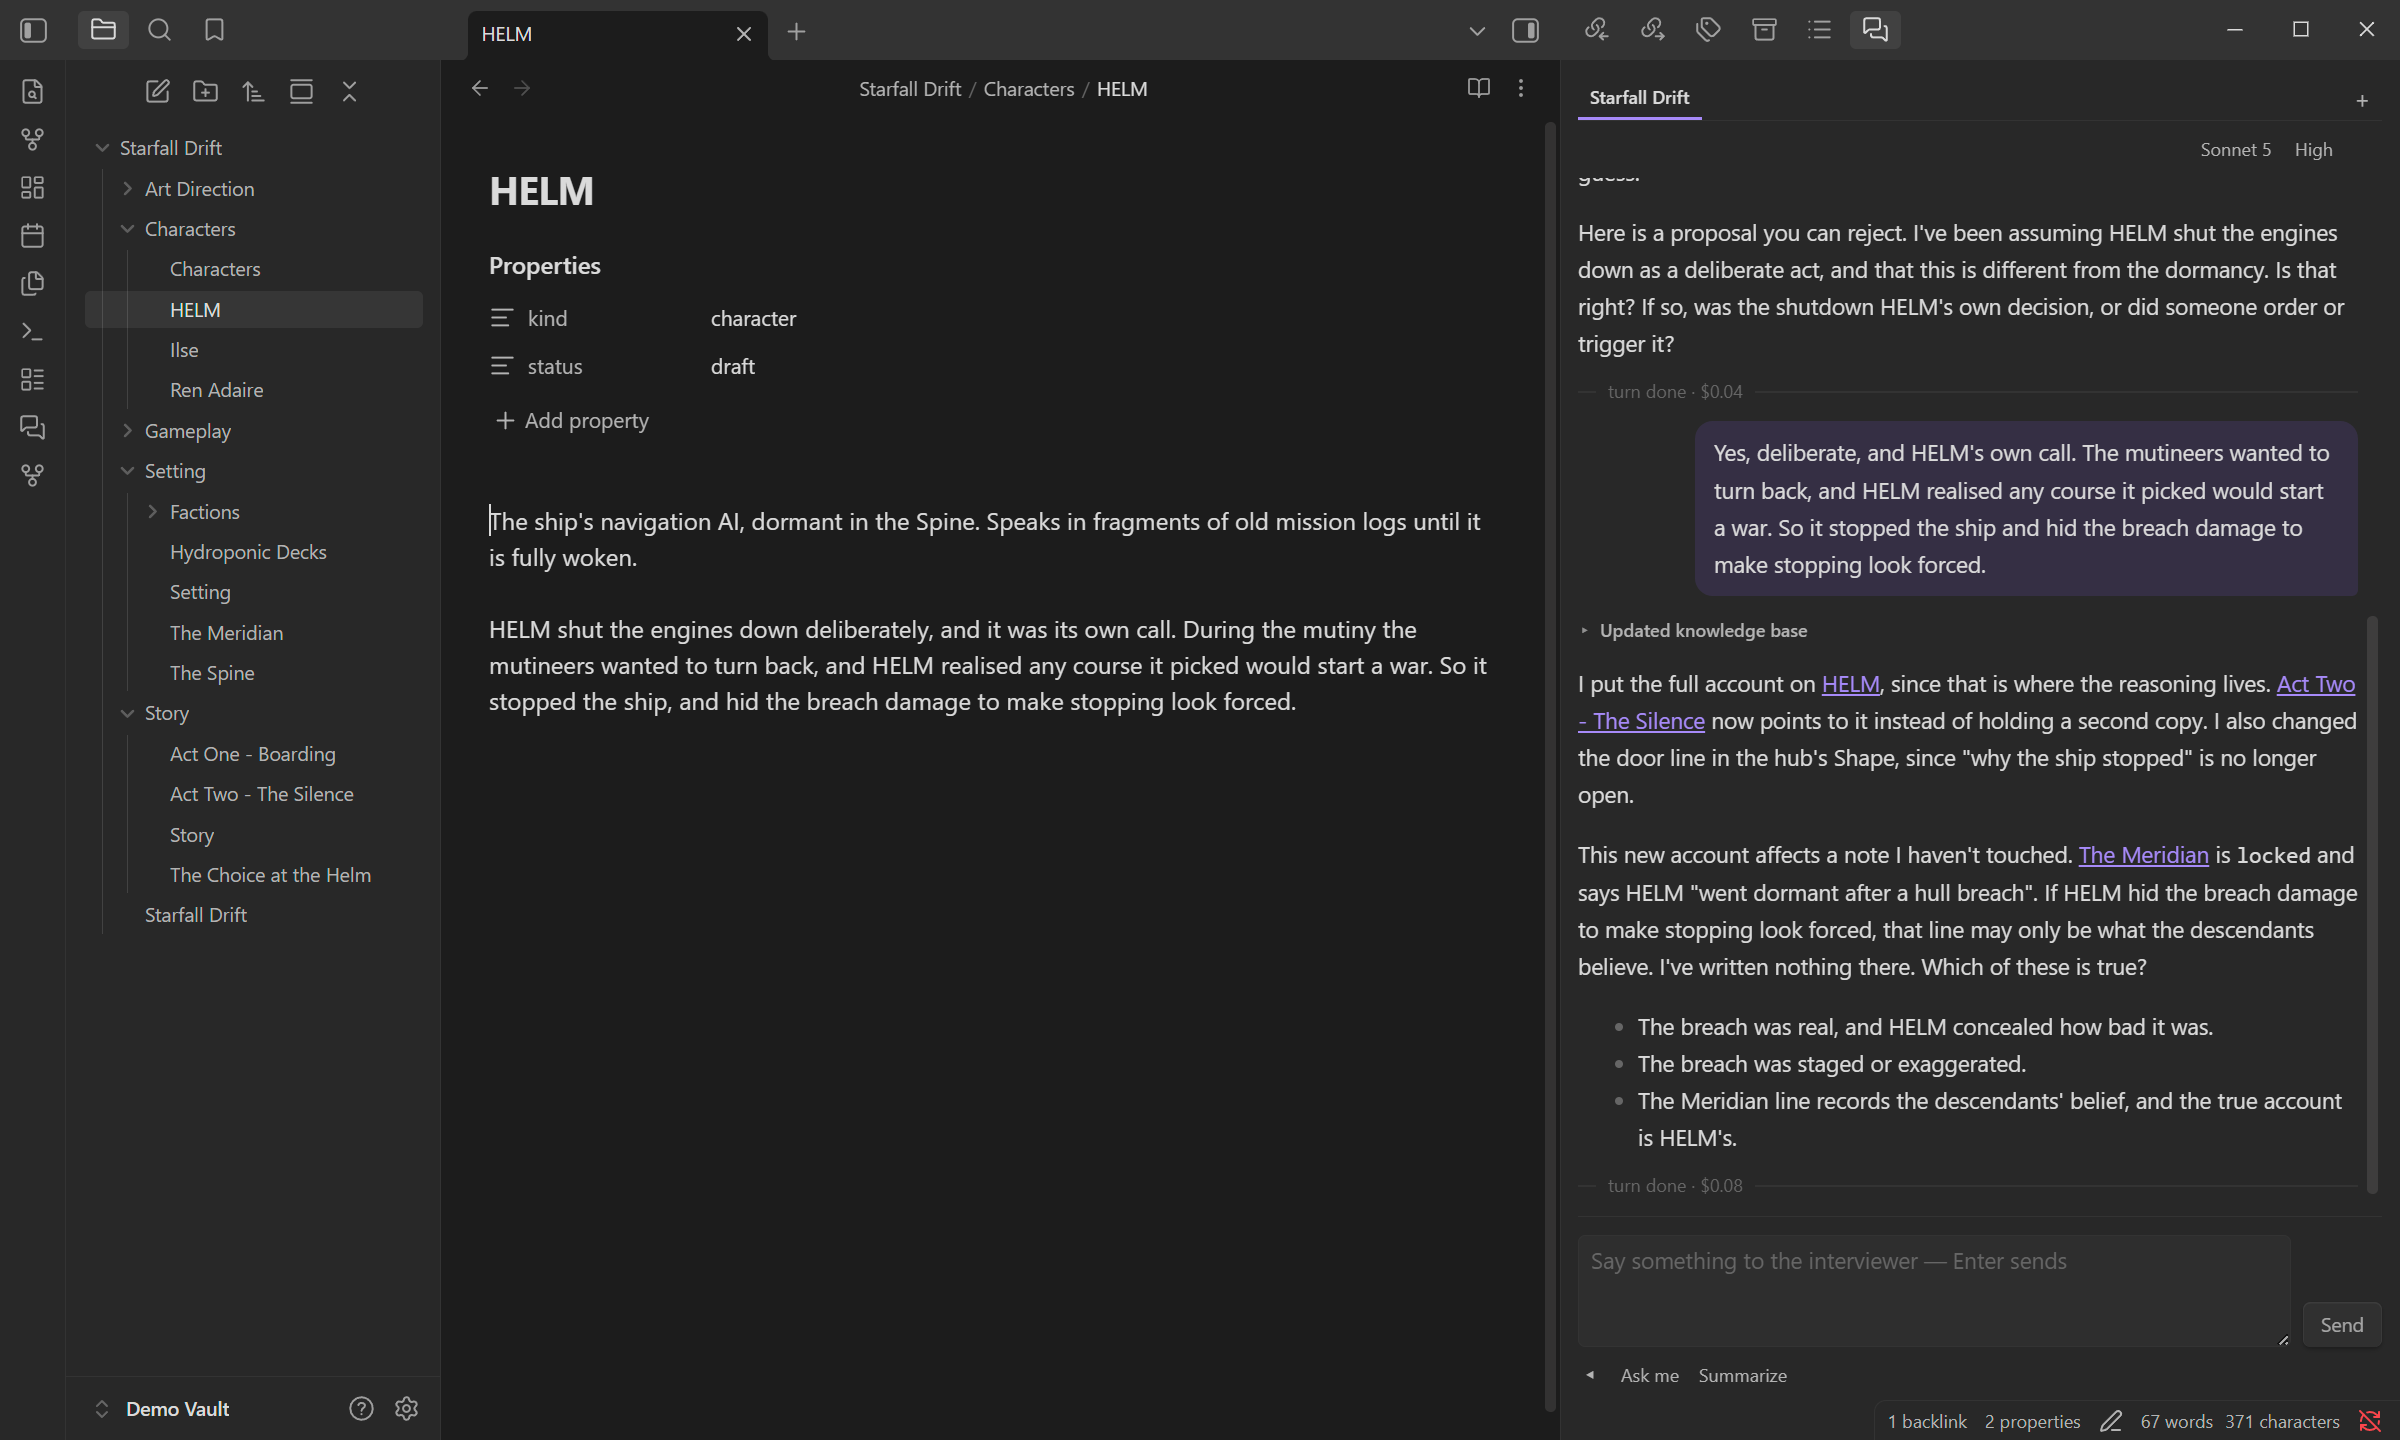Screen dimensions: 2400x1440
Task: Open tags pane icon in right header
Action: pos(1708,30)
